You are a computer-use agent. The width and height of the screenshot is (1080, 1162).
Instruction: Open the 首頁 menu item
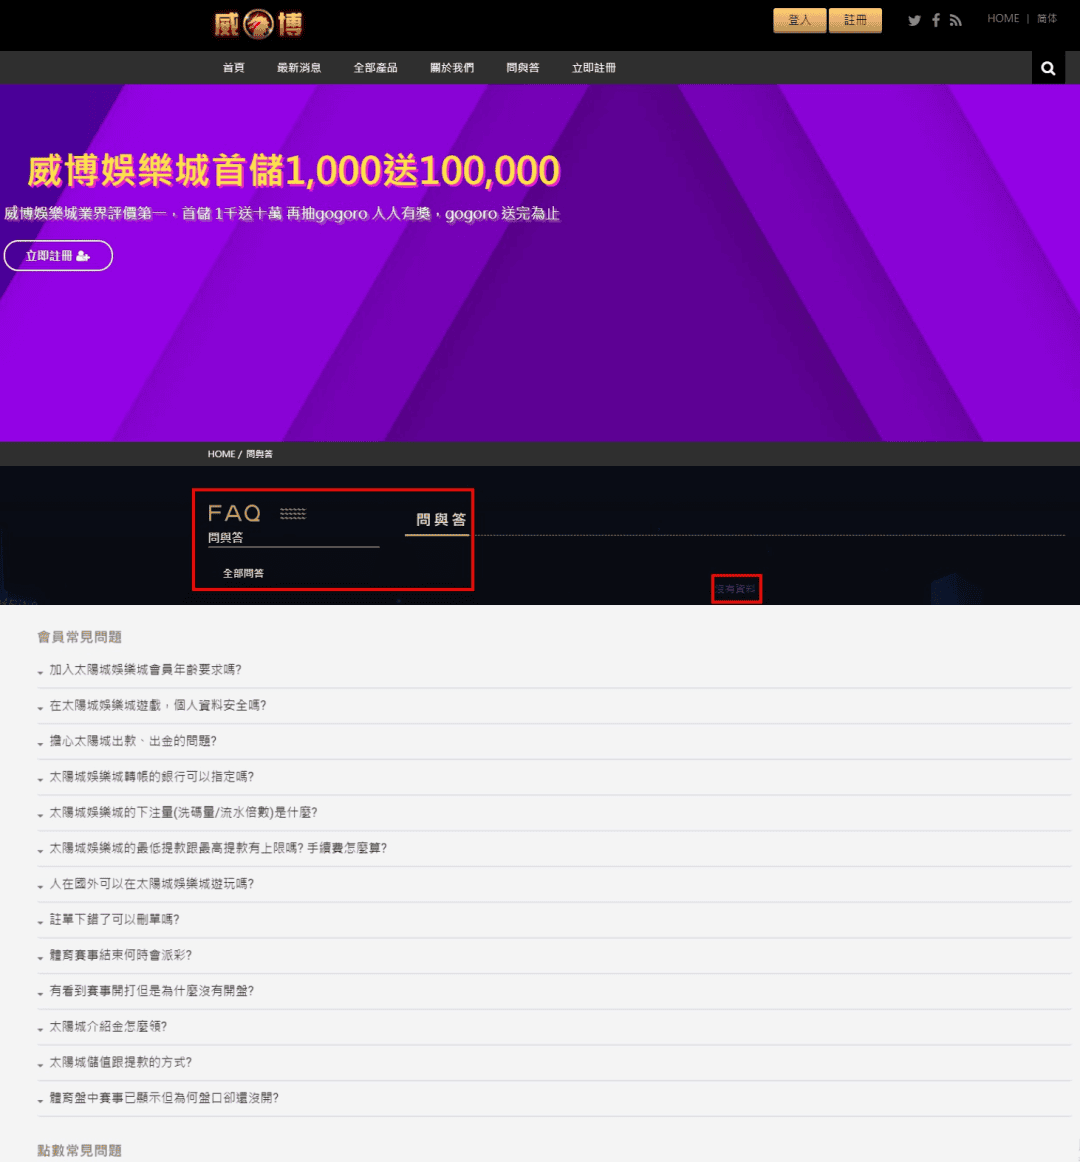pyautogui.click(x=233, y=68)
